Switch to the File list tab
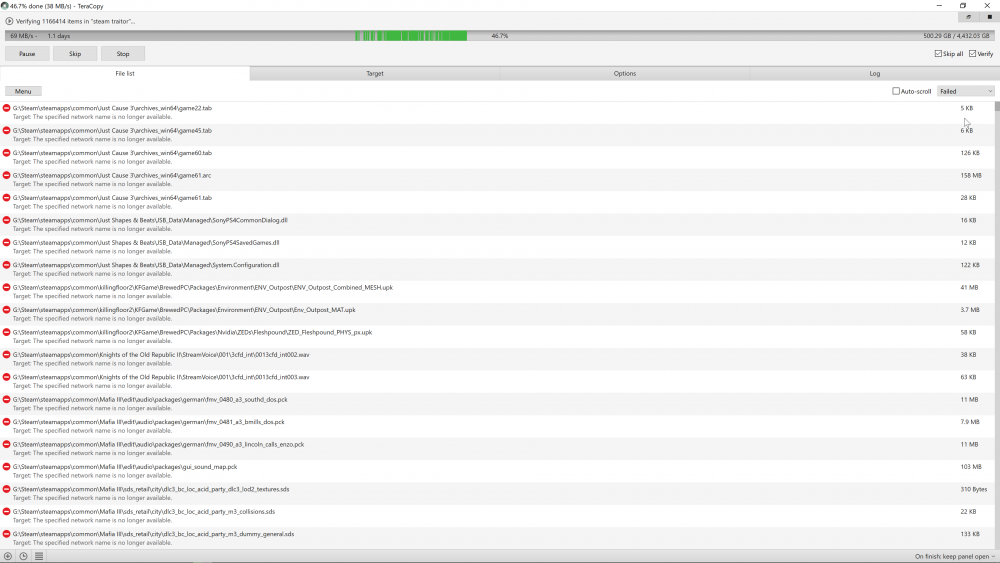 pos(125,73)
